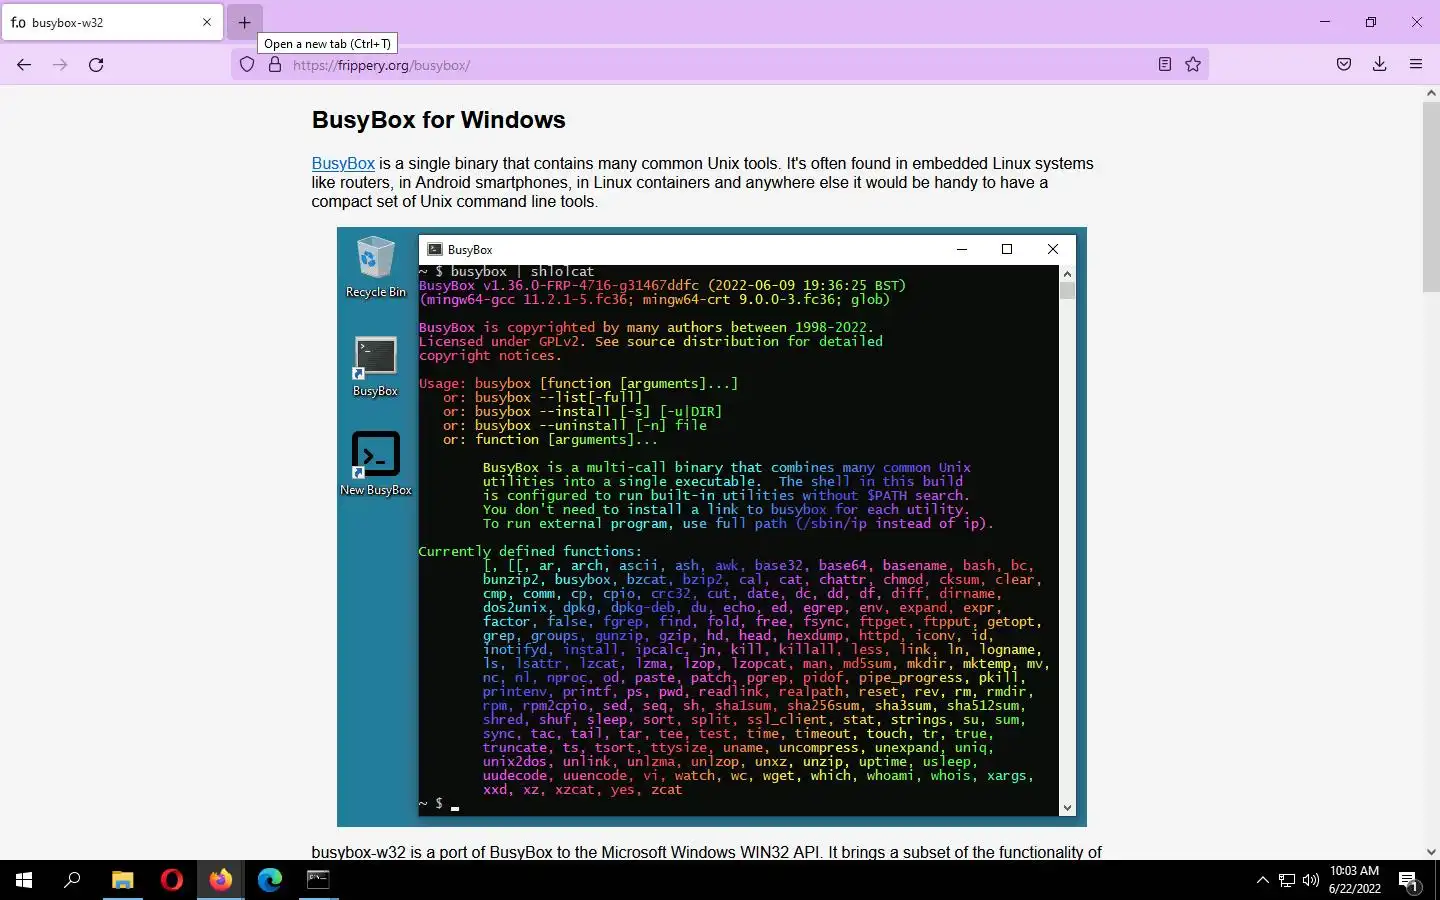Open the terminal window from the taskbar

pos(318,880)
